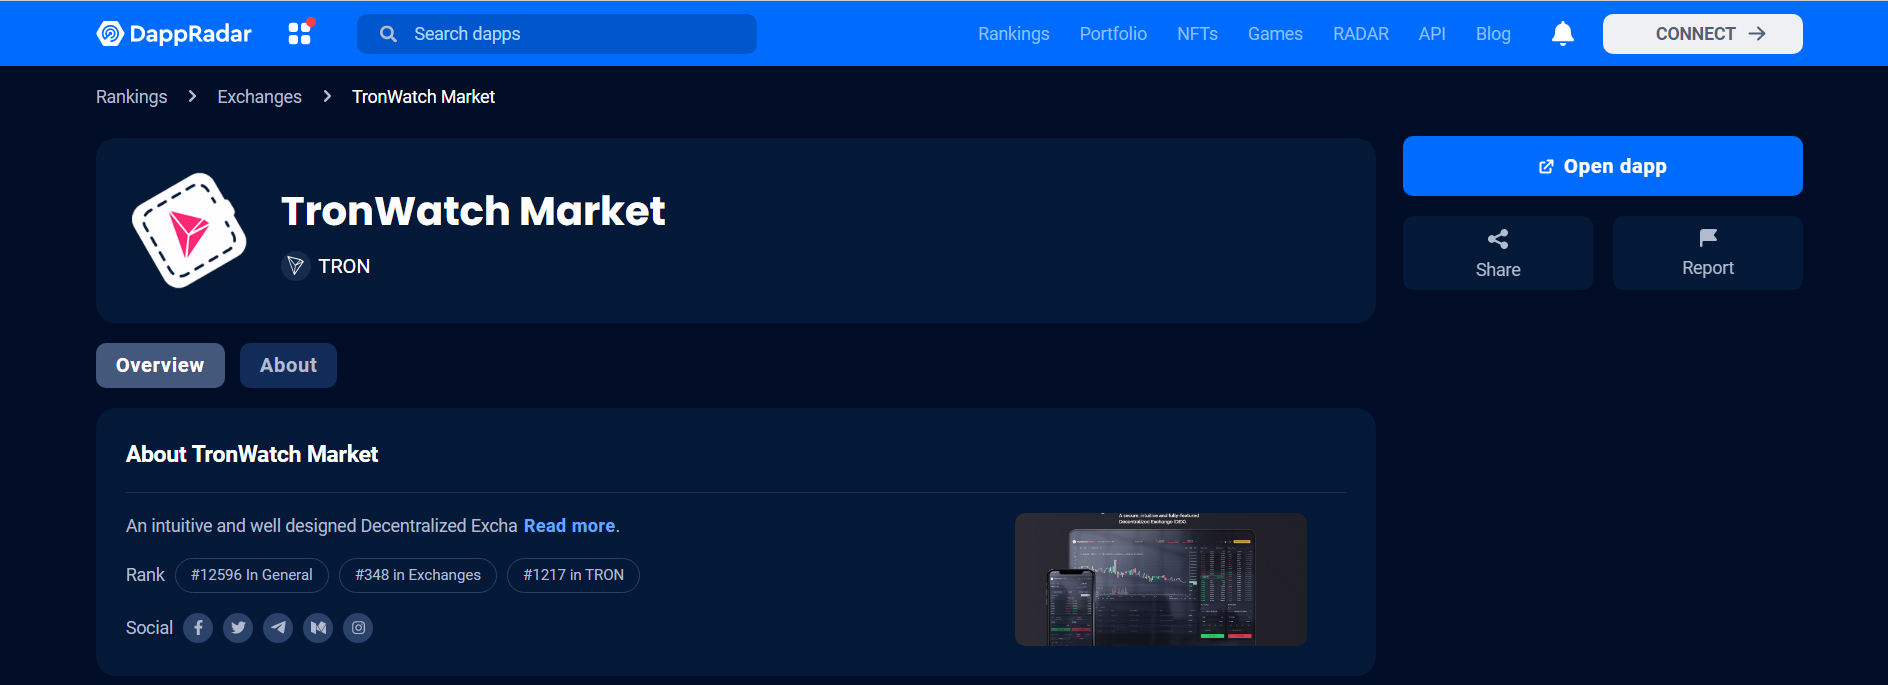Click the Open dapp button
Image resolution: width=1888 pixels, height=685 pixels.
[1602, 166]
